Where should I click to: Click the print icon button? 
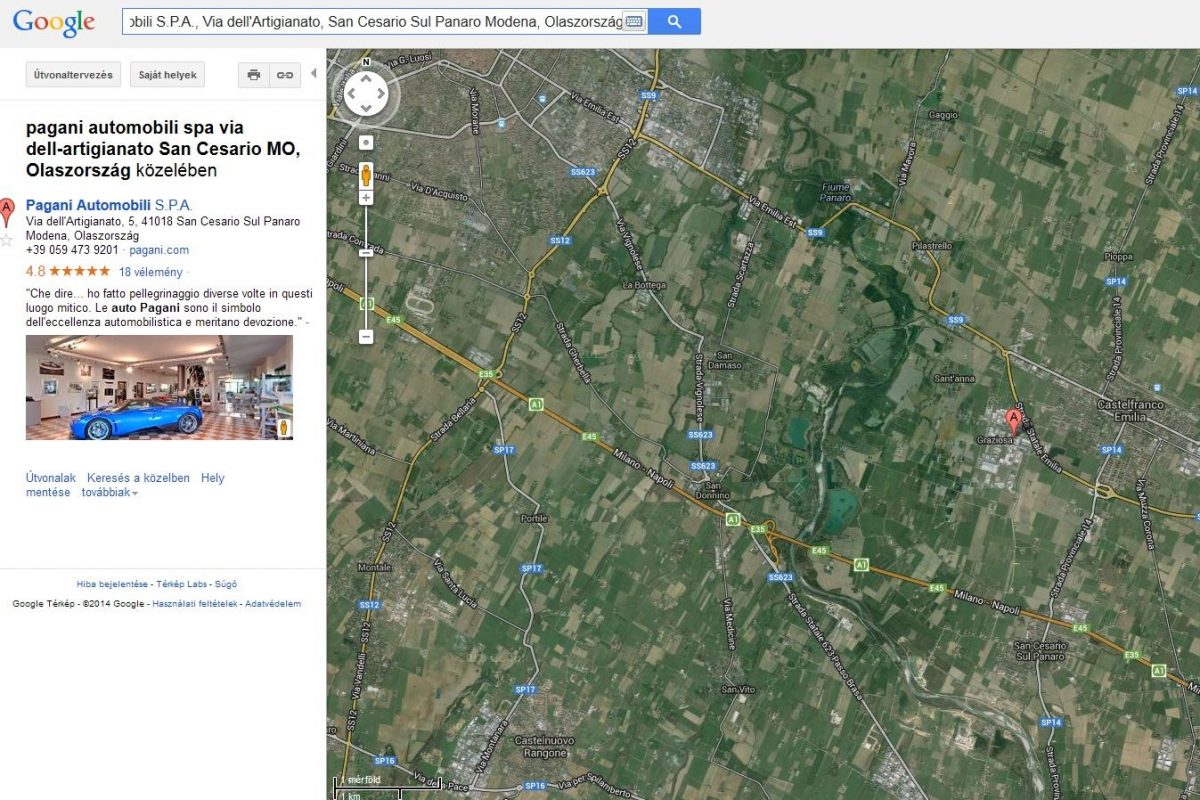254,75
